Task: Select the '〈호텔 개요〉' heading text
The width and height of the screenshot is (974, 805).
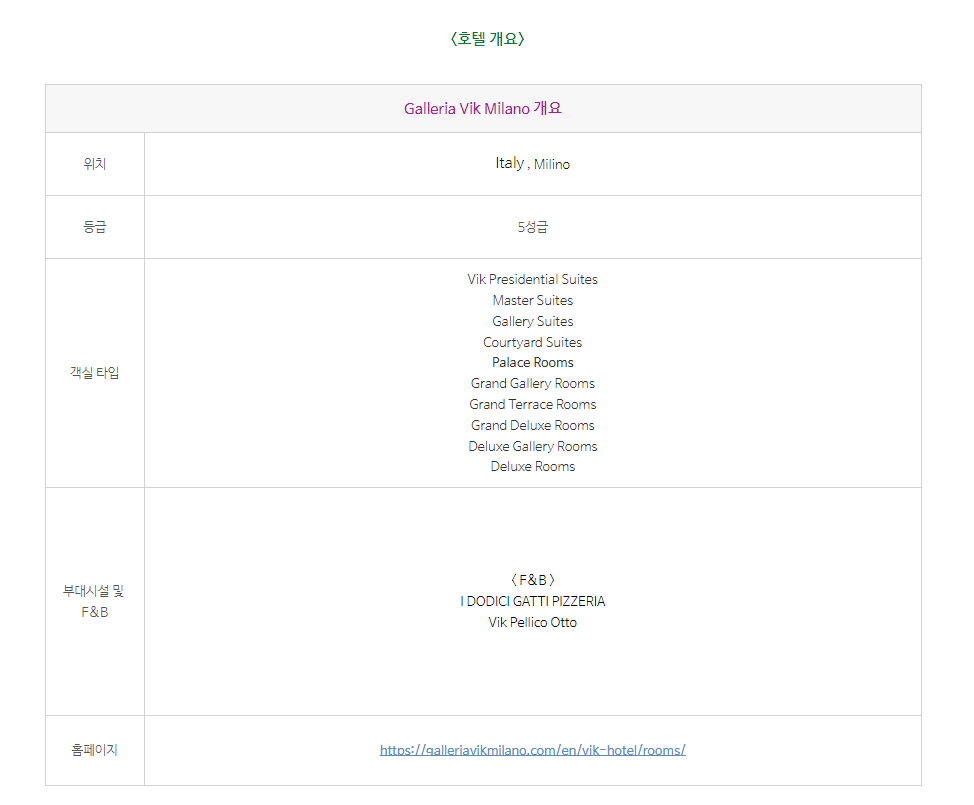Action: click(x=487, y=39)
